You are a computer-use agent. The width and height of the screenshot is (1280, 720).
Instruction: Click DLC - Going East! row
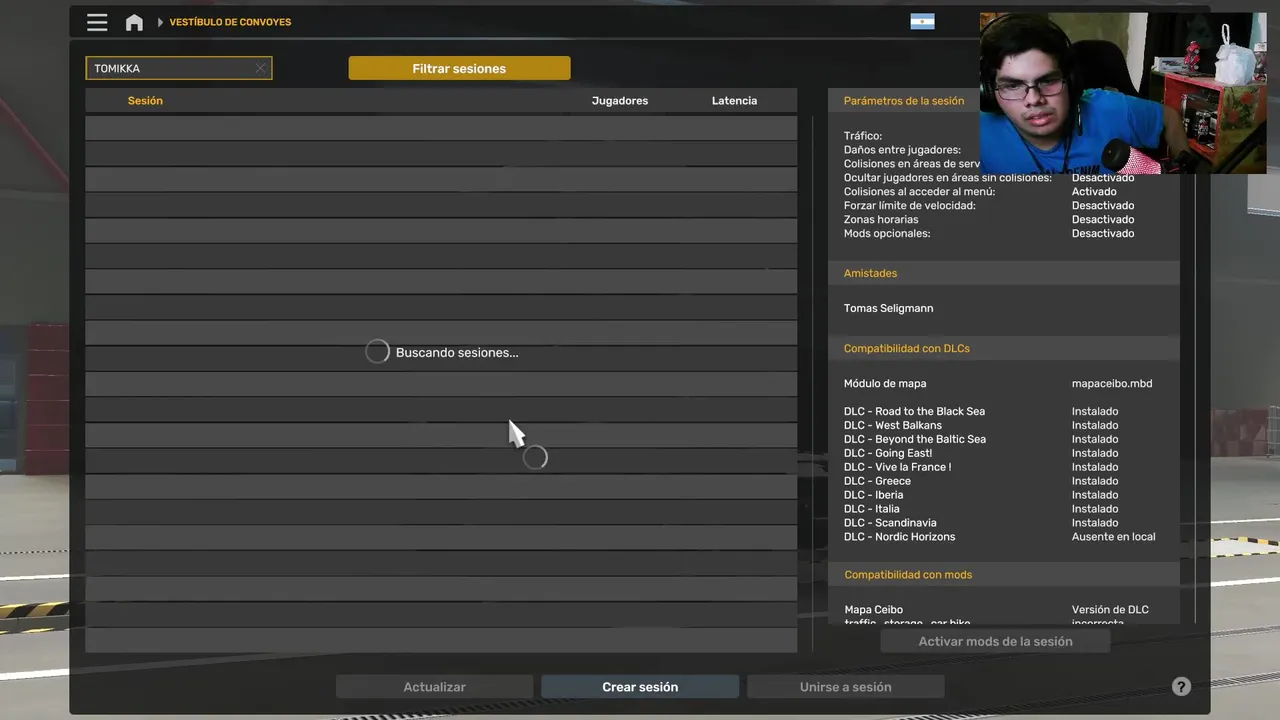[x=888, y=453]
